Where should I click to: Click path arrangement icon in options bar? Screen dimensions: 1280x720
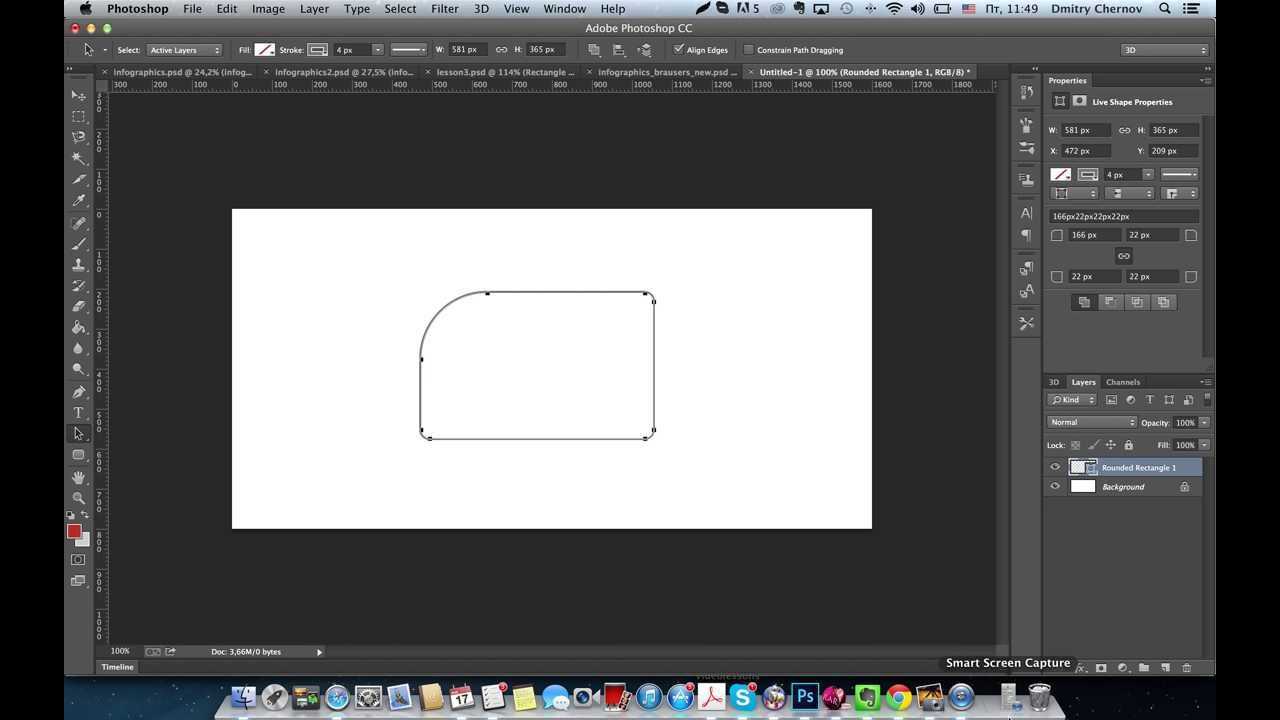pos(644,50)
